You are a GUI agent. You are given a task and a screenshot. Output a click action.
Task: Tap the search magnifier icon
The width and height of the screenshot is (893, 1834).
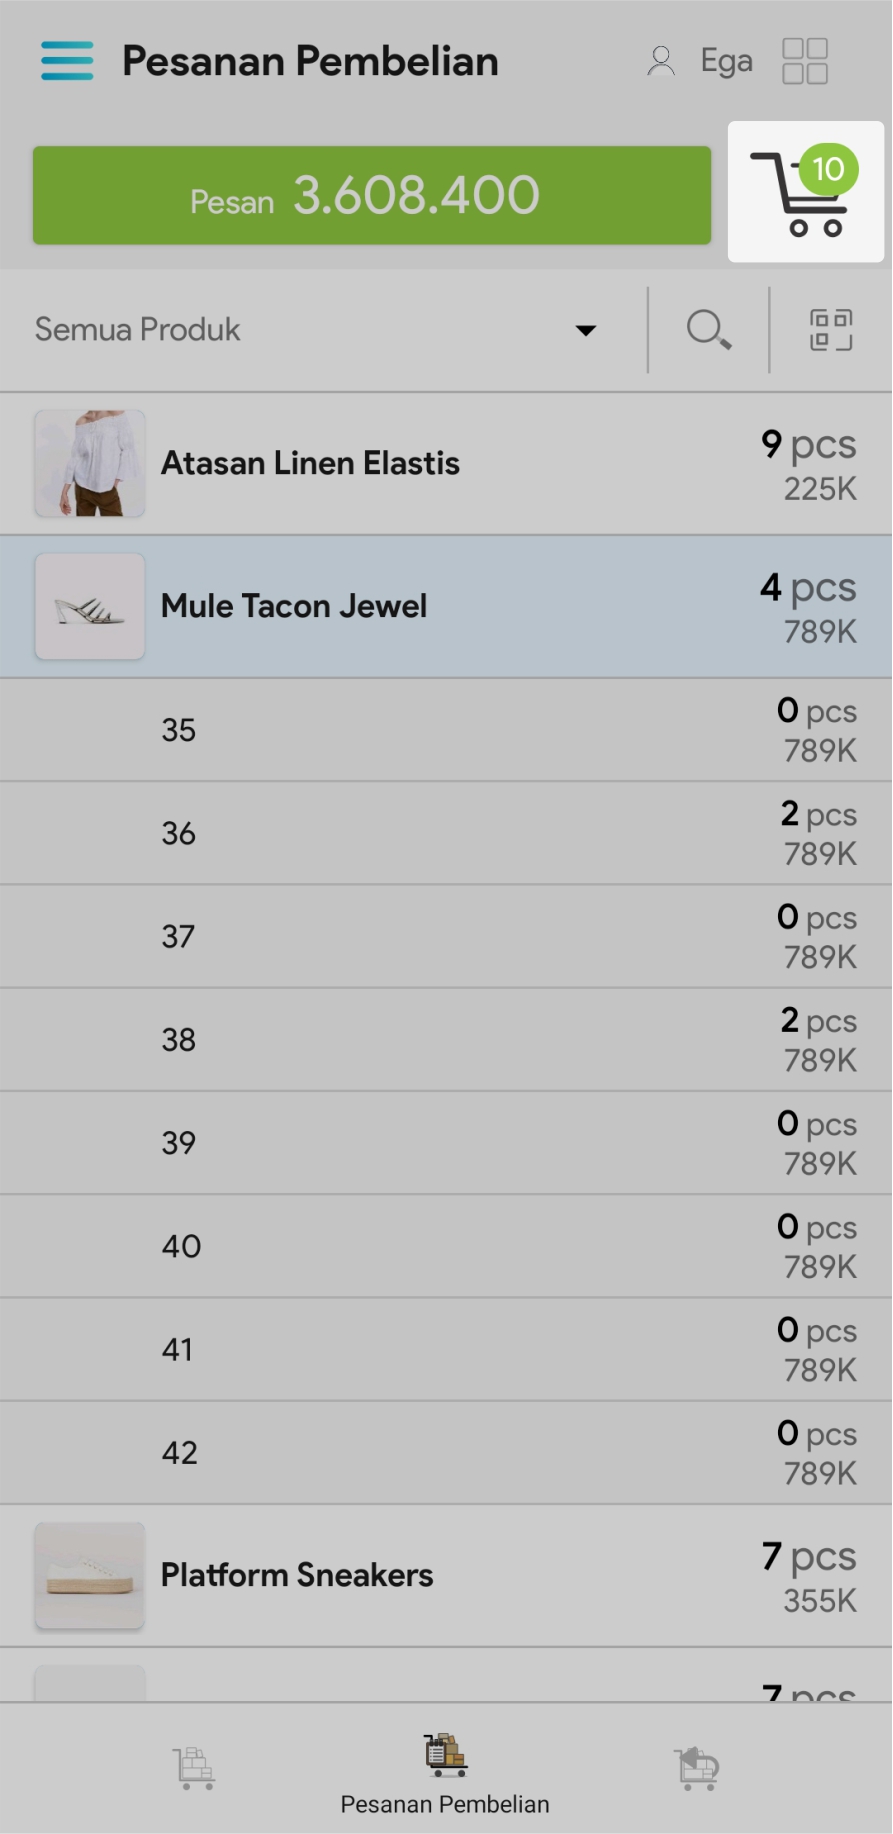[x=708, y=329]
